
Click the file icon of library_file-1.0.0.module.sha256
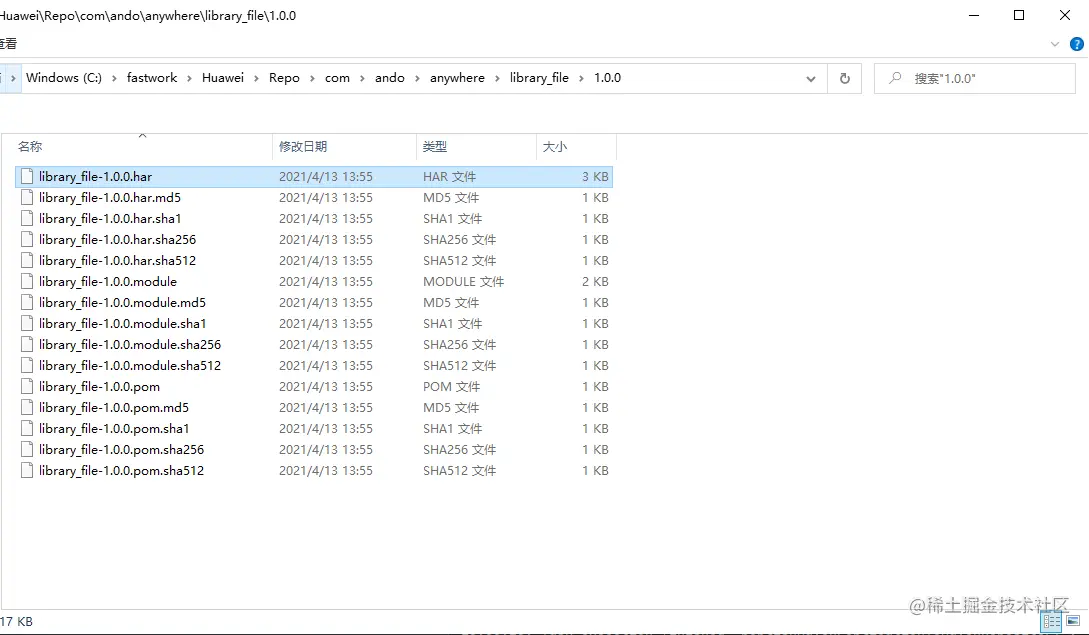pyautogui.click(x=27, y=345)
